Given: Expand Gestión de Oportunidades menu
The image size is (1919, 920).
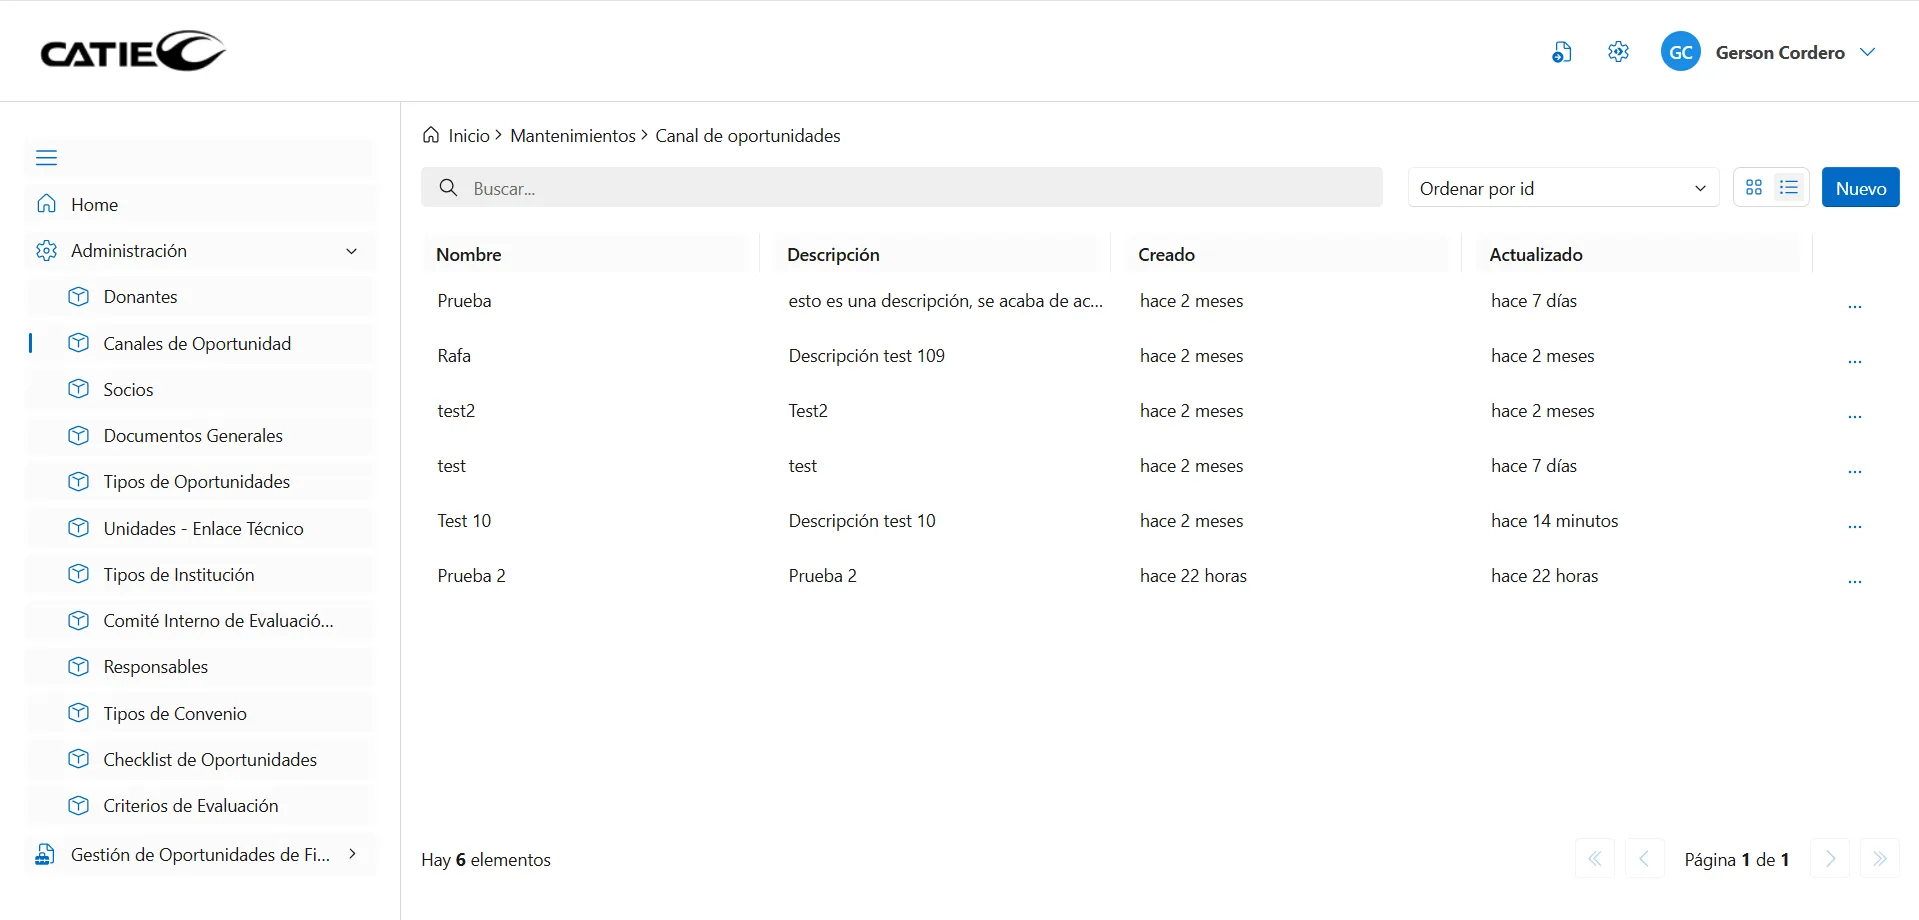Looking at the screenshot, I should 352,854.
